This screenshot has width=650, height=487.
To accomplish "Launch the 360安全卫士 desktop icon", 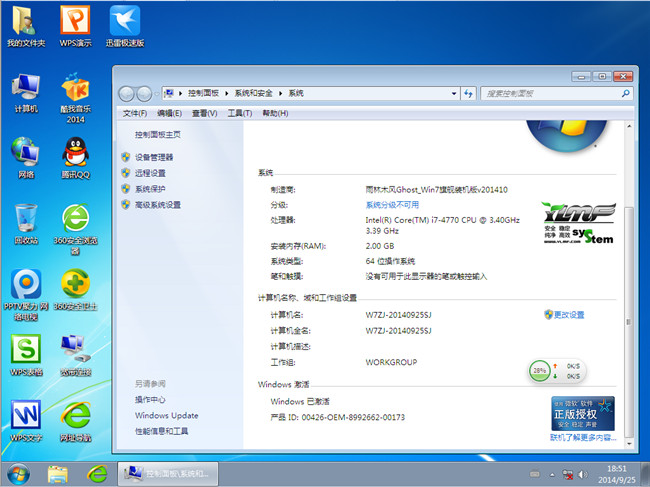I will point(75,290).
